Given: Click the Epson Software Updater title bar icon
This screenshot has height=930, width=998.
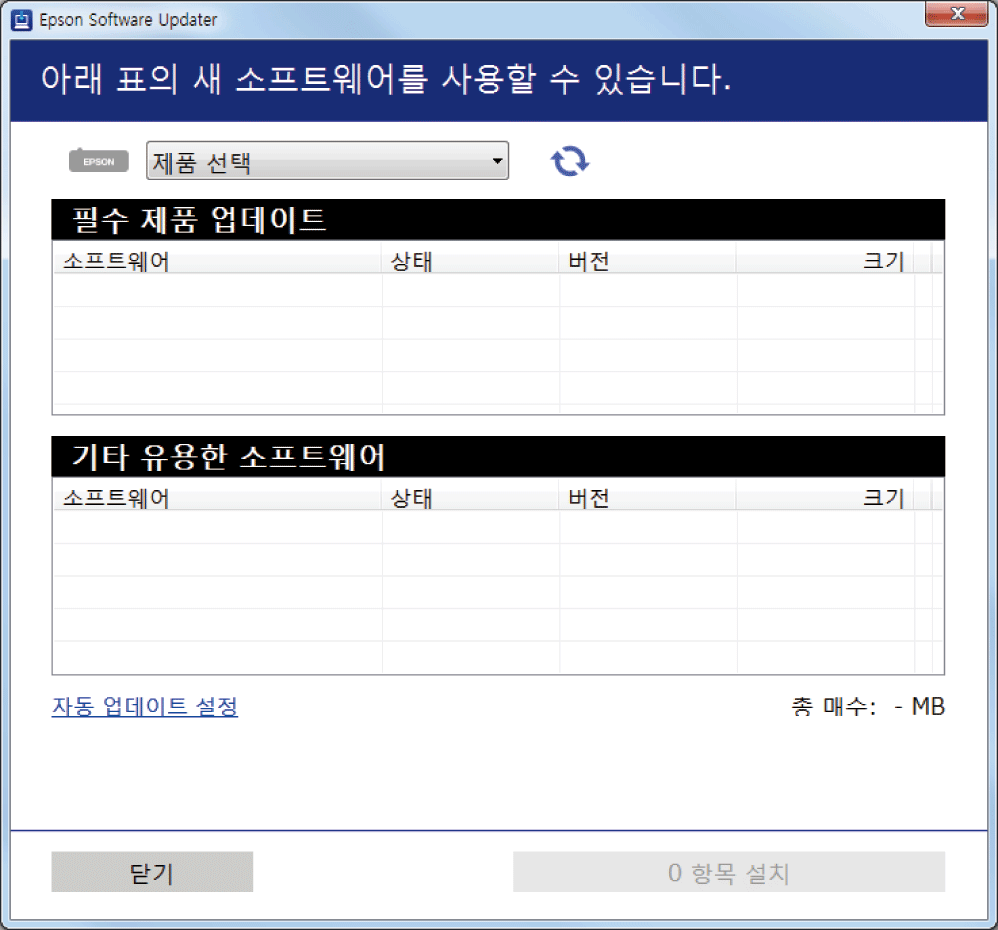Looking at the screenshot, I should (x=21, y=19).
